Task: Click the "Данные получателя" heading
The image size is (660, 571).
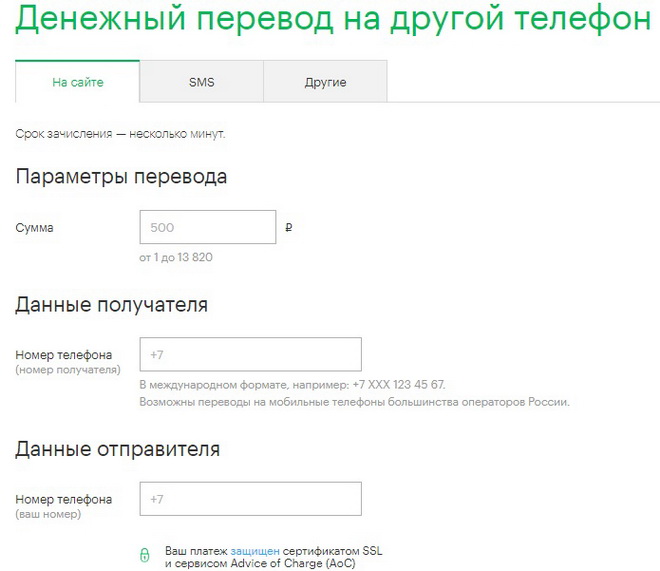Action: click(112, 305)
